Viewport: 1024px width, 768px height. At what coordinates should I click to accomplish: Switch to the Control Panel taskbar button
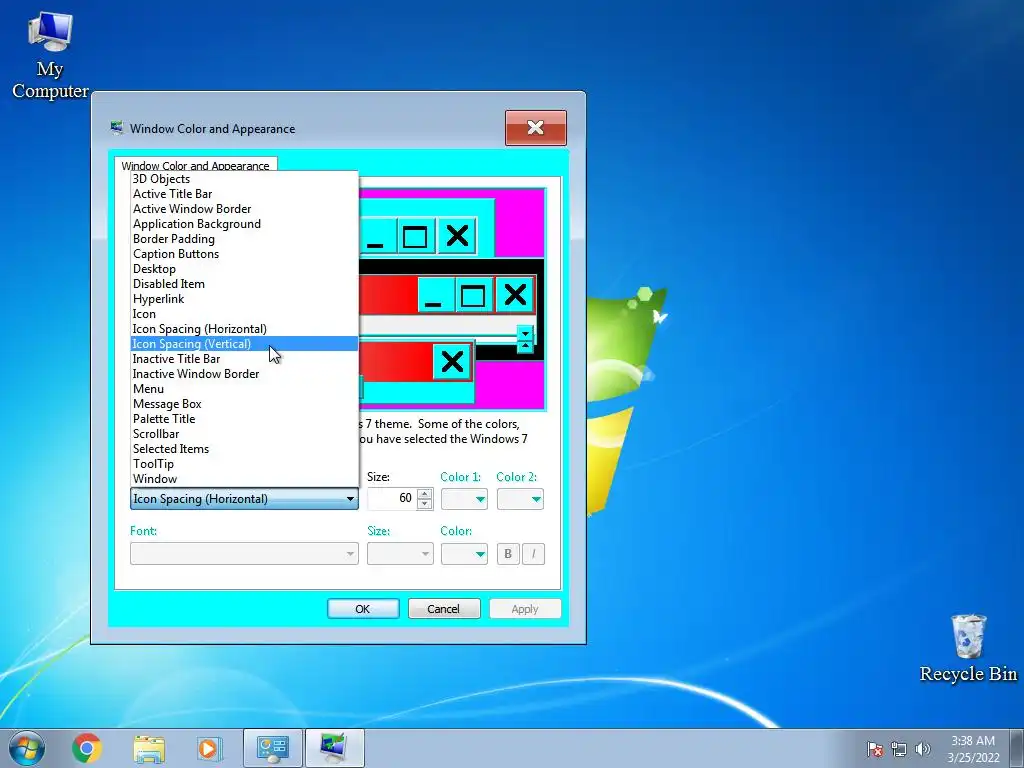pyautogui.click(x=273, y=748)
